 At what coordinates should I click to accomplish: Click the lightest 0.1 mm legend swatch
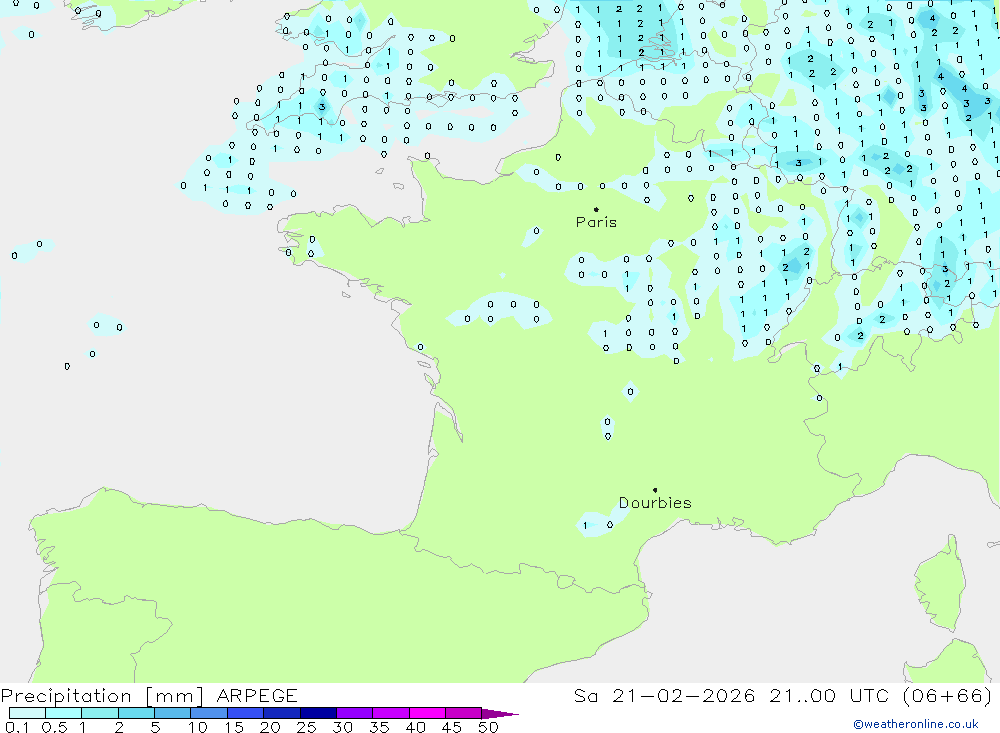coord(27,713)
